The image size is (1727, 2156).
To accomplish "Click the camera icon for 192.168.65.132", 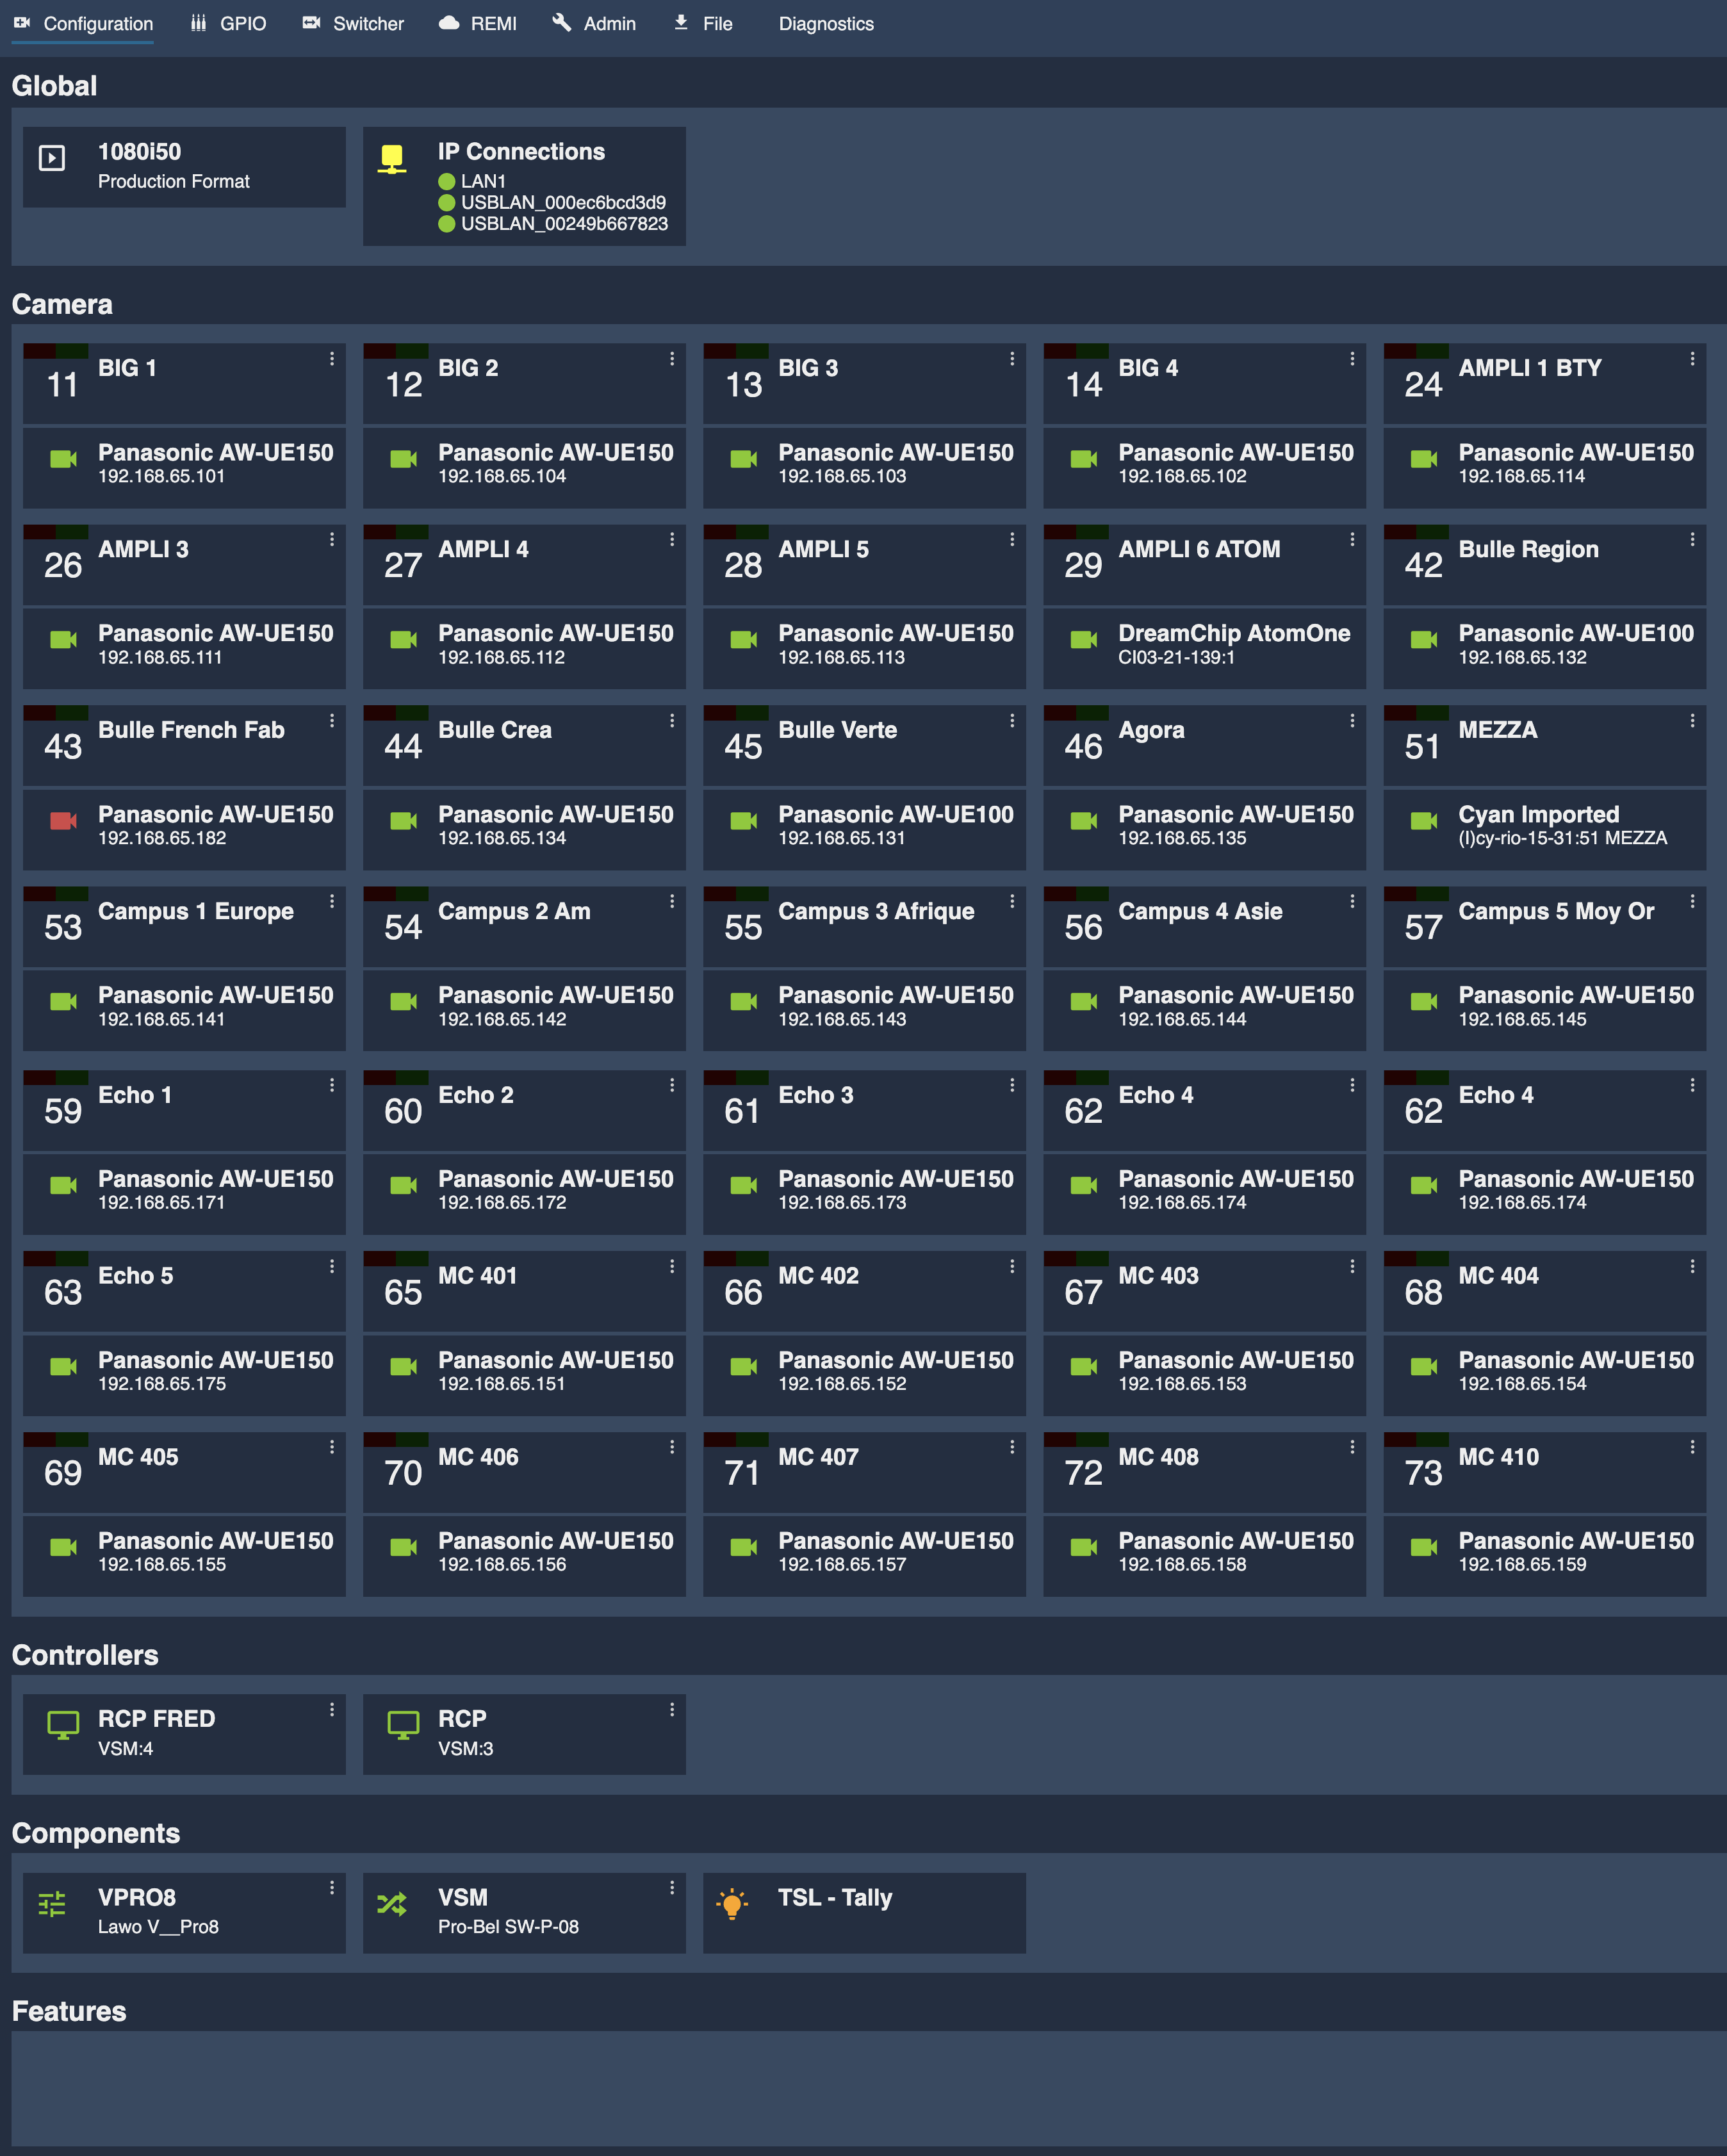I will pyautogui.click(x=1424, y=640).
